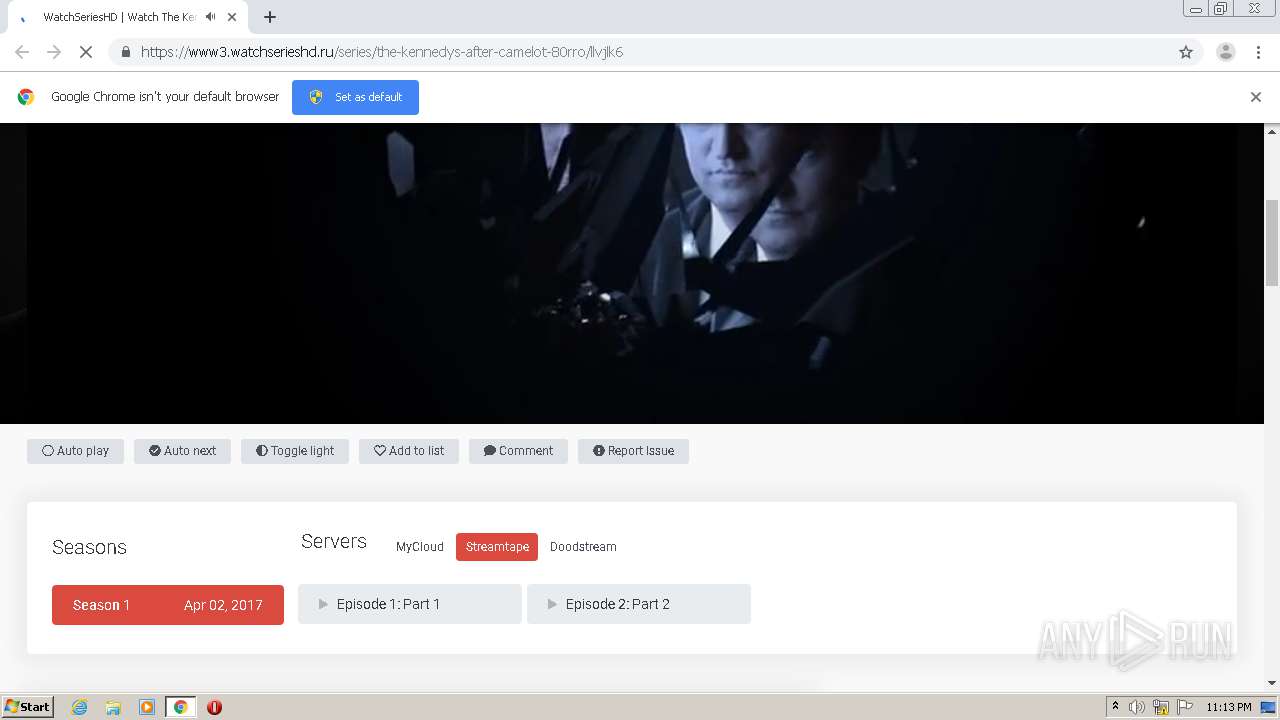Open the red Opera taskbar icon
This screenshot has height=720, width=1280.
(x=214, y=707)
